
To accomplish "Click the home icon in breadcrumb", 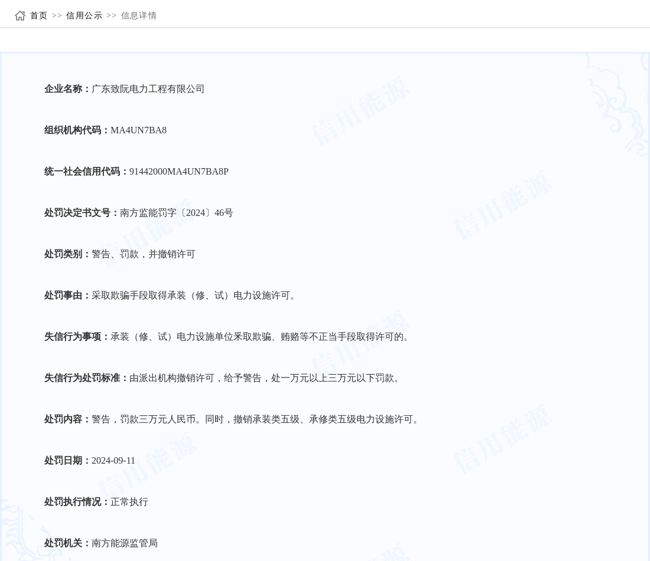I will point(20,16).
